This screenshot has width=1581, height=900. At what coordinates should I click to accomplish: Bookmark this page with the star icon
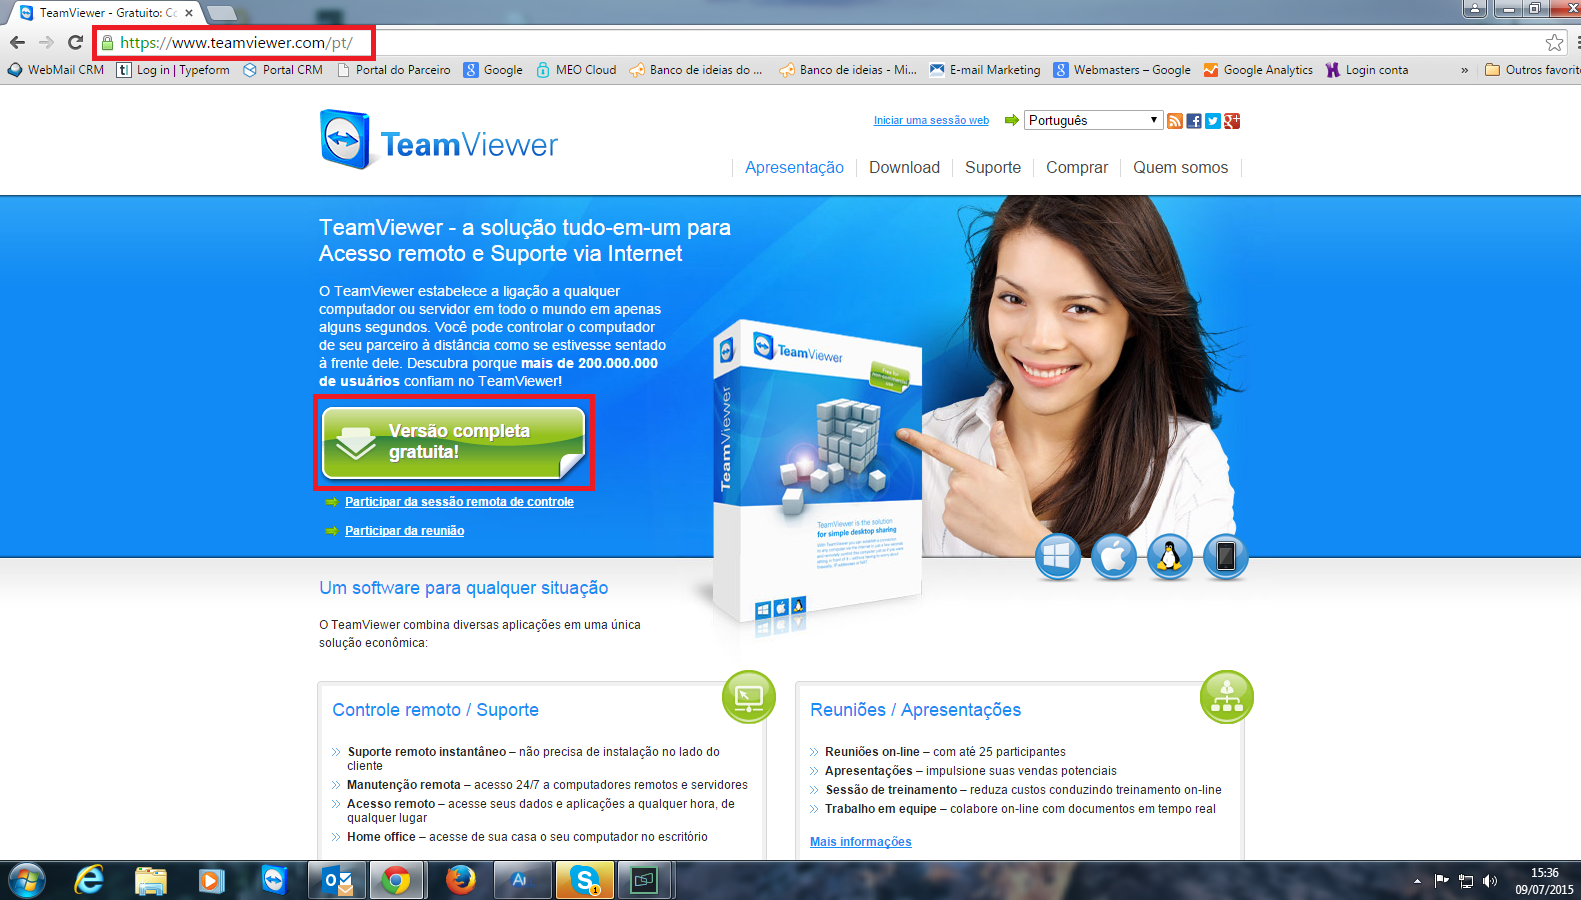point(1554,42)
